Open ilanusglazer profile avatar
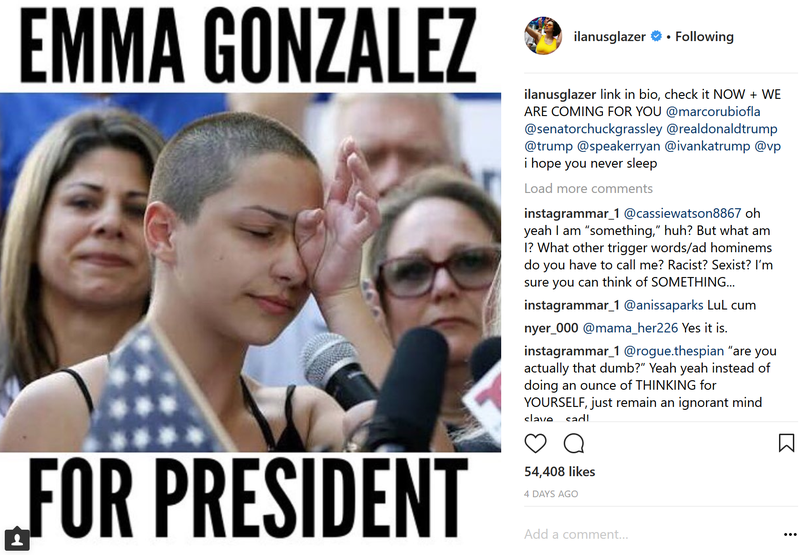The width and height of the screenshot is (800, 555). pos(543,36)
